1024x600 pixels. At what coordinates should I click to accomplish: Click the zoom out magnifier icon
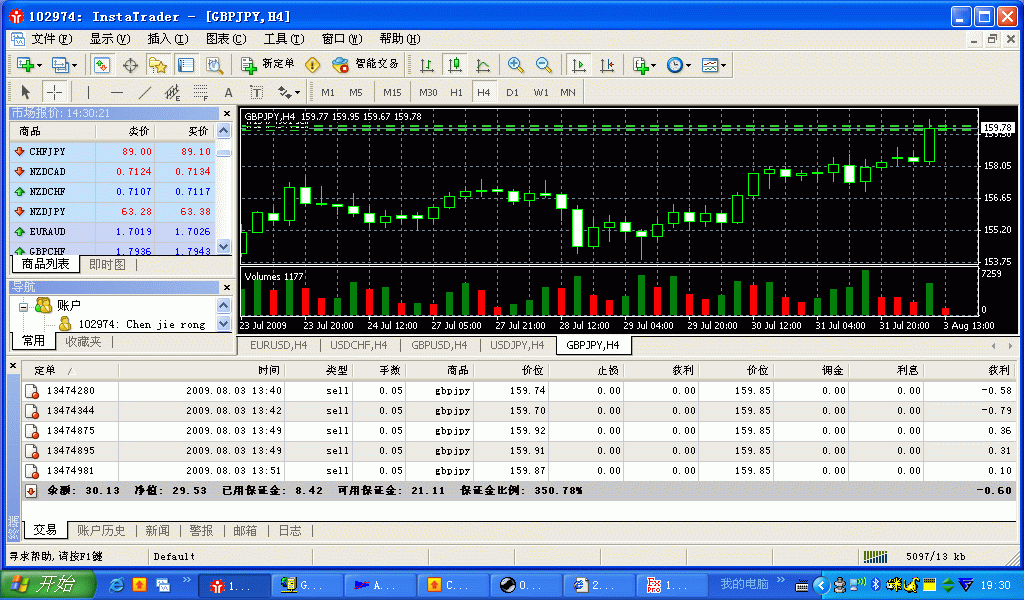[544, 65]
